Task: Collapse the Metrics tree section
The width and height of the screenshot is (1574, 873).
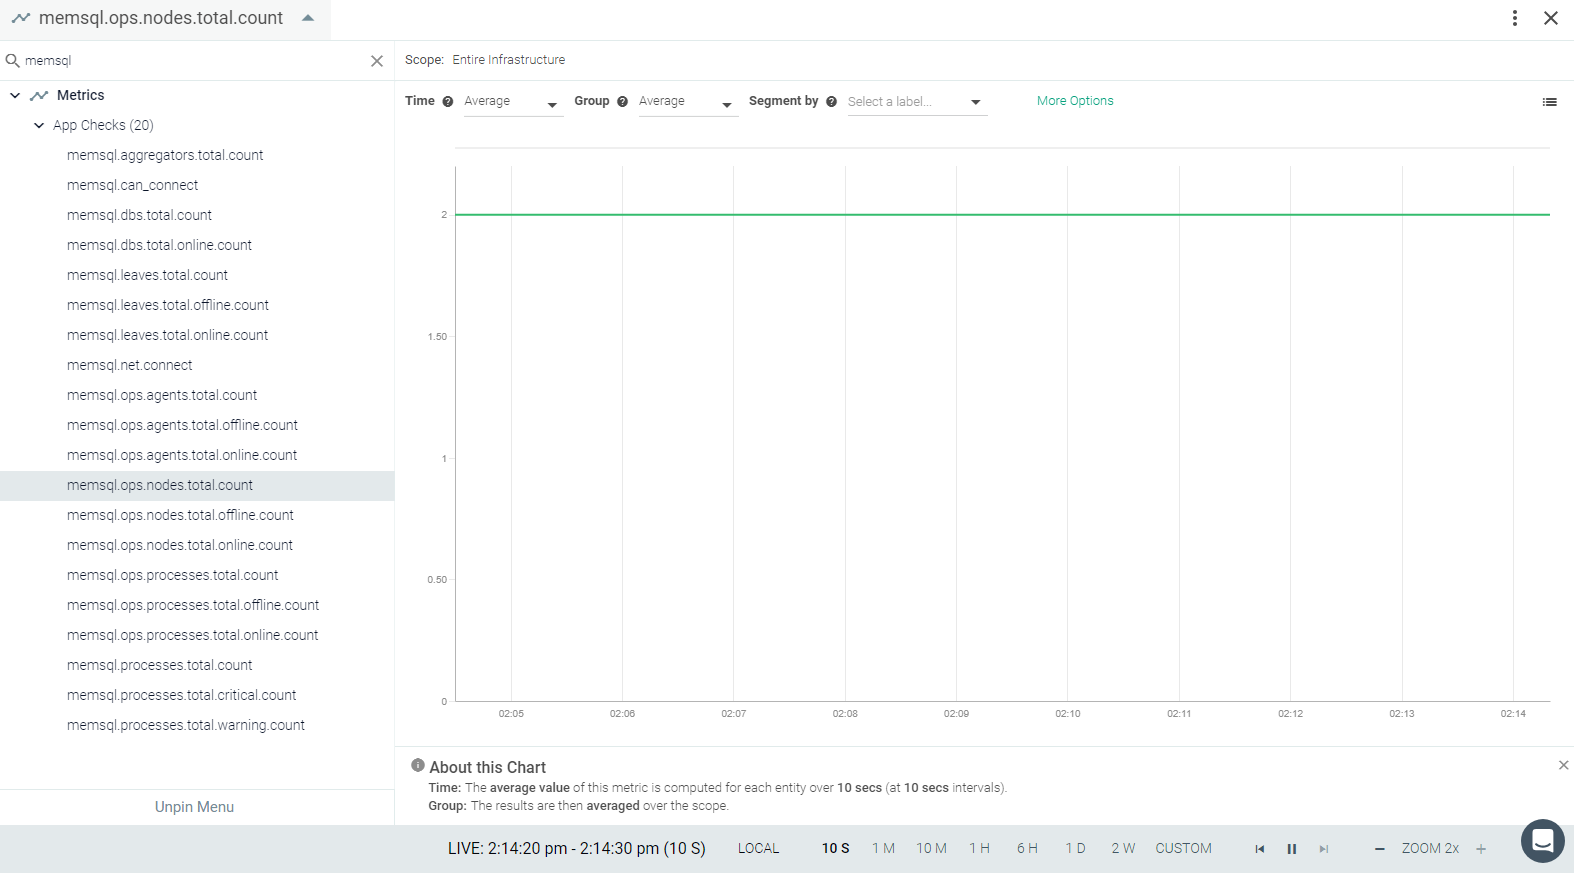Action: 15,95
